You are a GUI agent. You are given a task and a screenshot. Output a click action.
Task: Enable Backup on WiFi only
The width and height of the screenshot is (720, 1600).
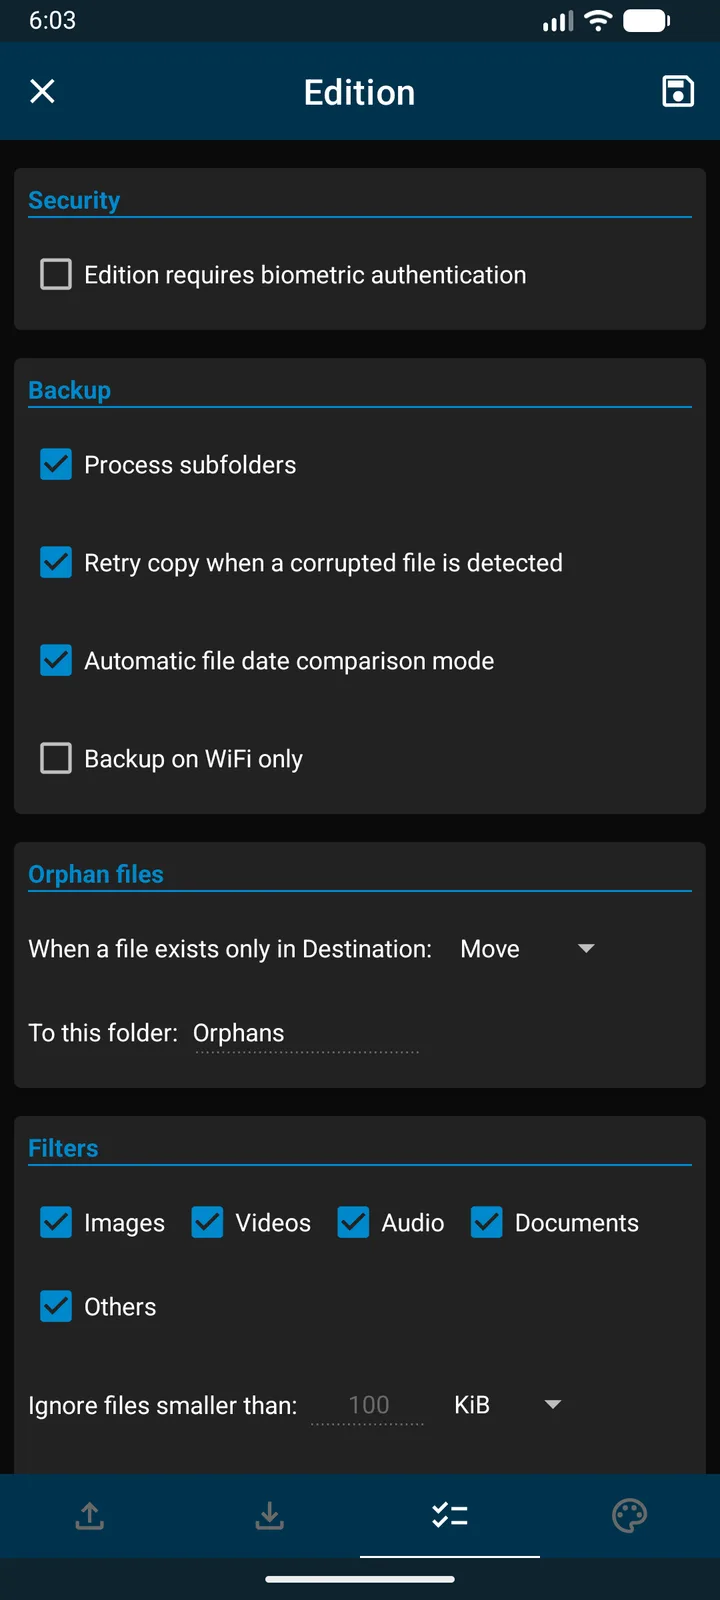coord(56,758)
